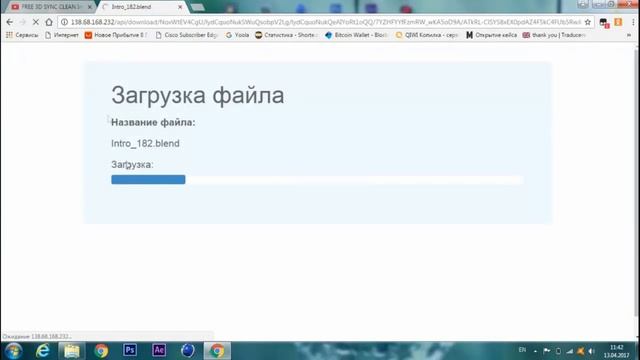This screenshot has height=360, width=640.
Task: Show hidden system tray icons
Action: [536, 351]
